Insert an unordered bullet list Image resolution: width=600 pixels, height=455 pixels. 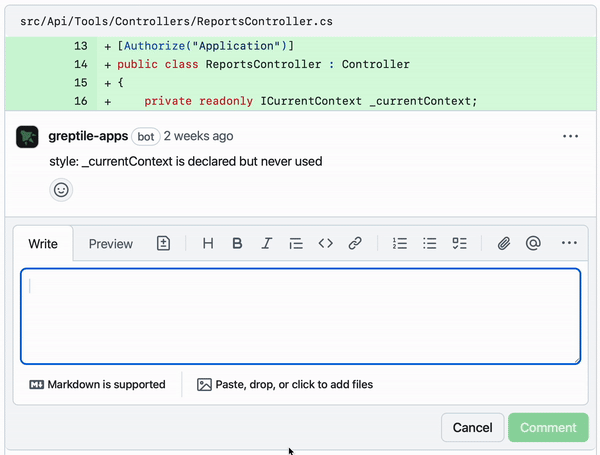point(430,243)
